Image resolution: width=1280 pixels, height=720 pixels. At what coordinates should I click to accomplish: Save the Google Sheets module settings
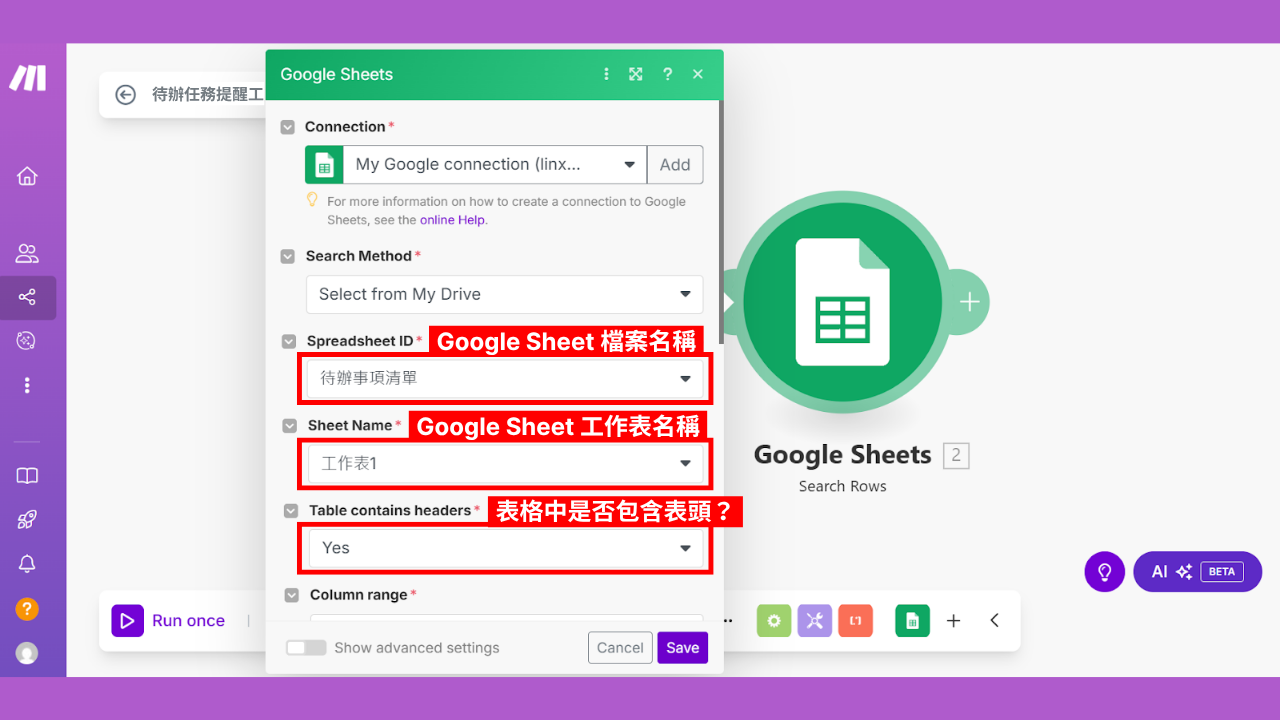683,648
